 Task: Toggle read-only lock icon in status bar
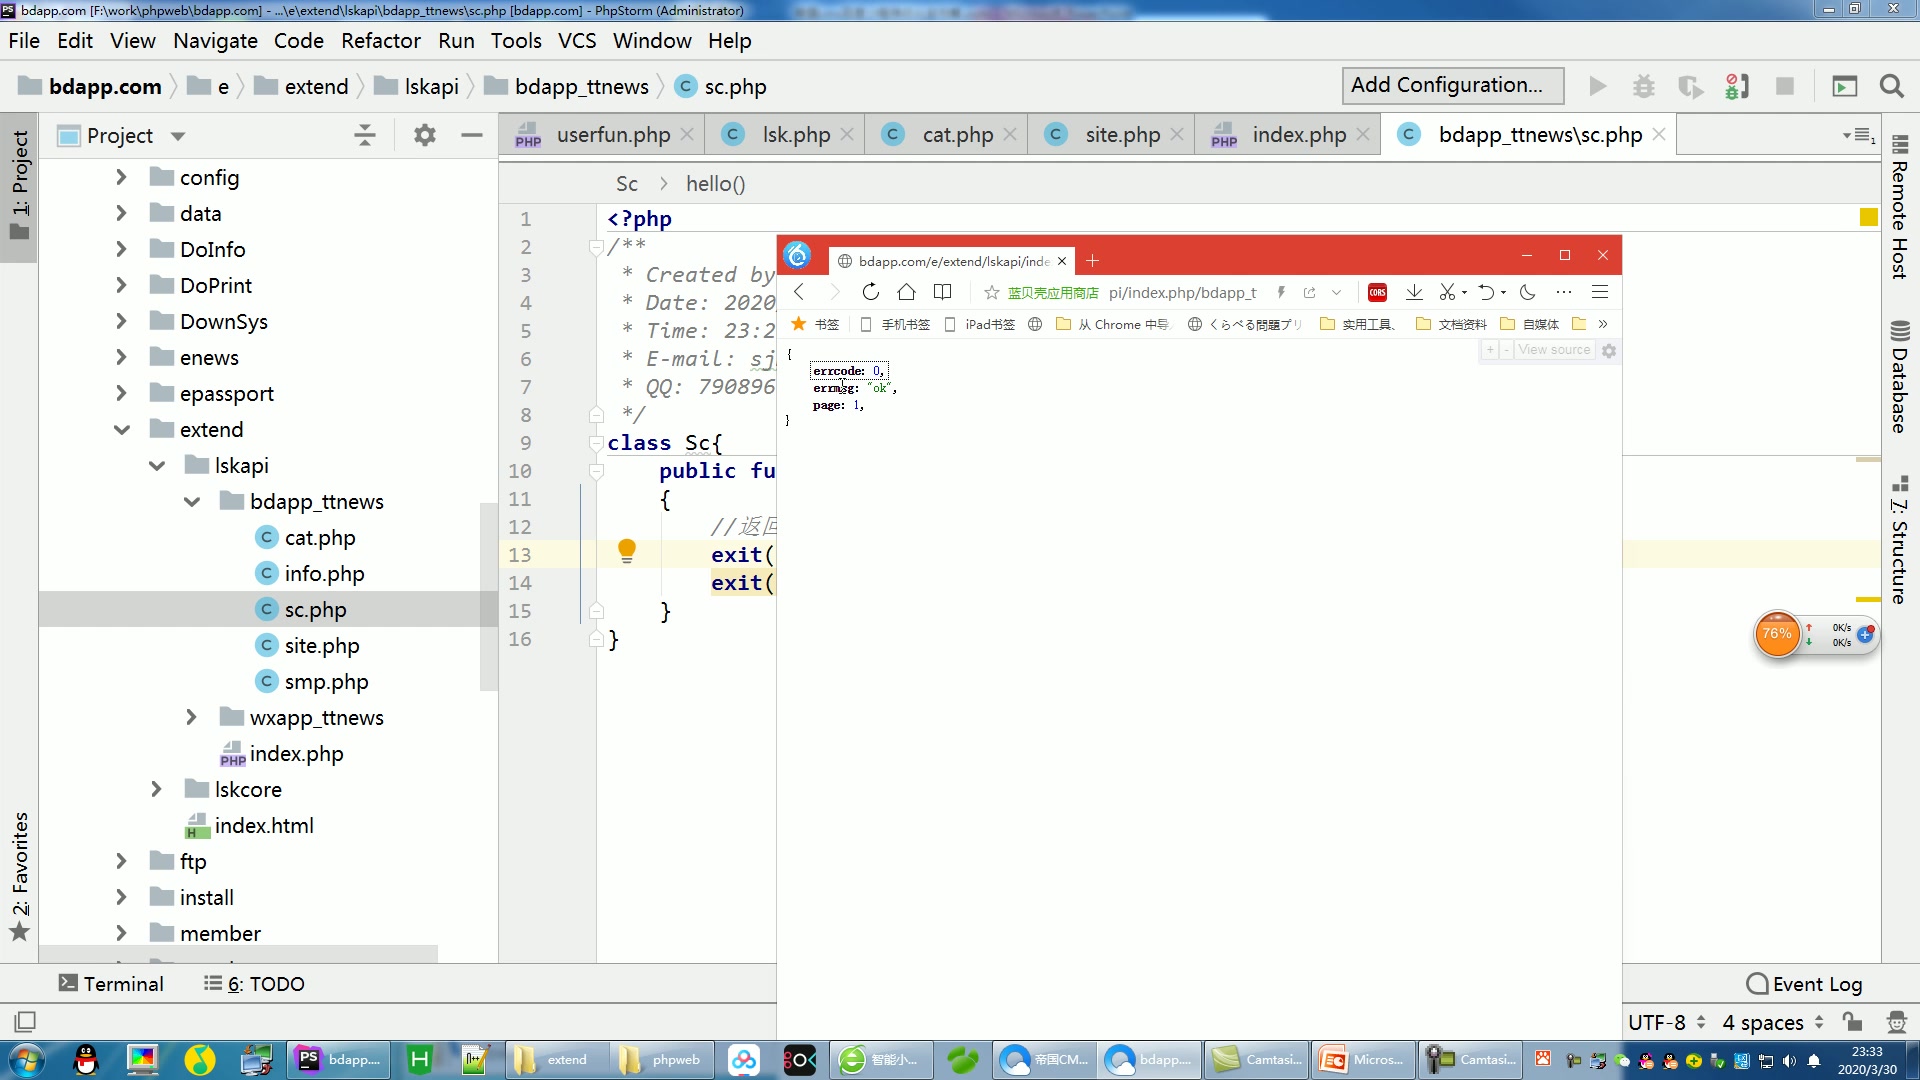pyautogui.click(x=1852, y=1021)
